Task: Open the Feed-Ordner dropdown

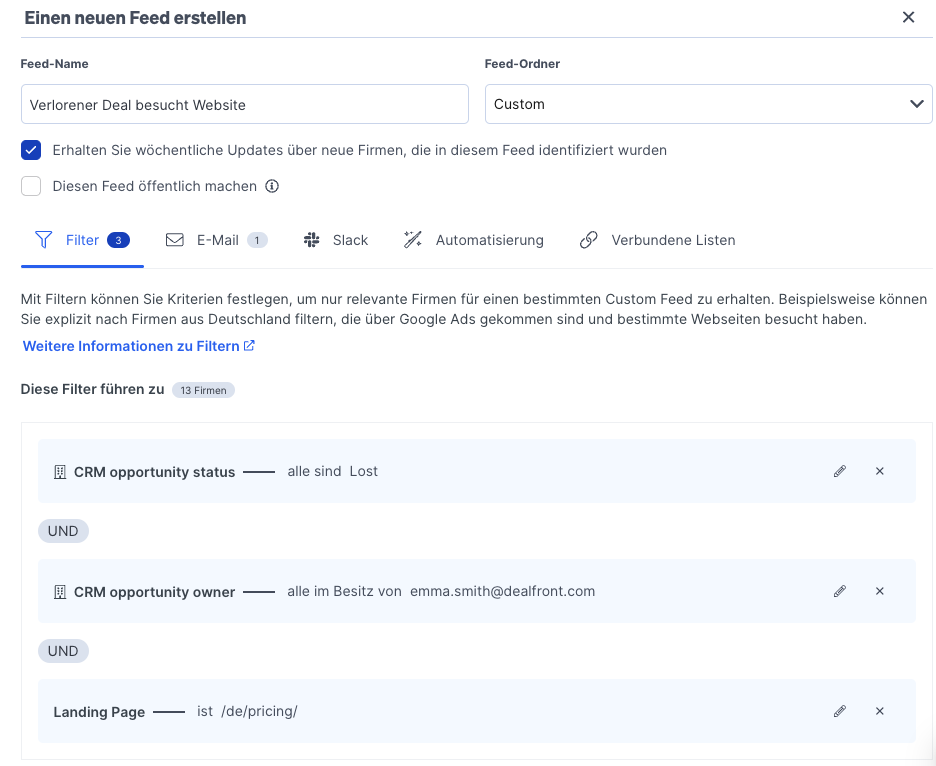Action: click(x=707, y=103)
